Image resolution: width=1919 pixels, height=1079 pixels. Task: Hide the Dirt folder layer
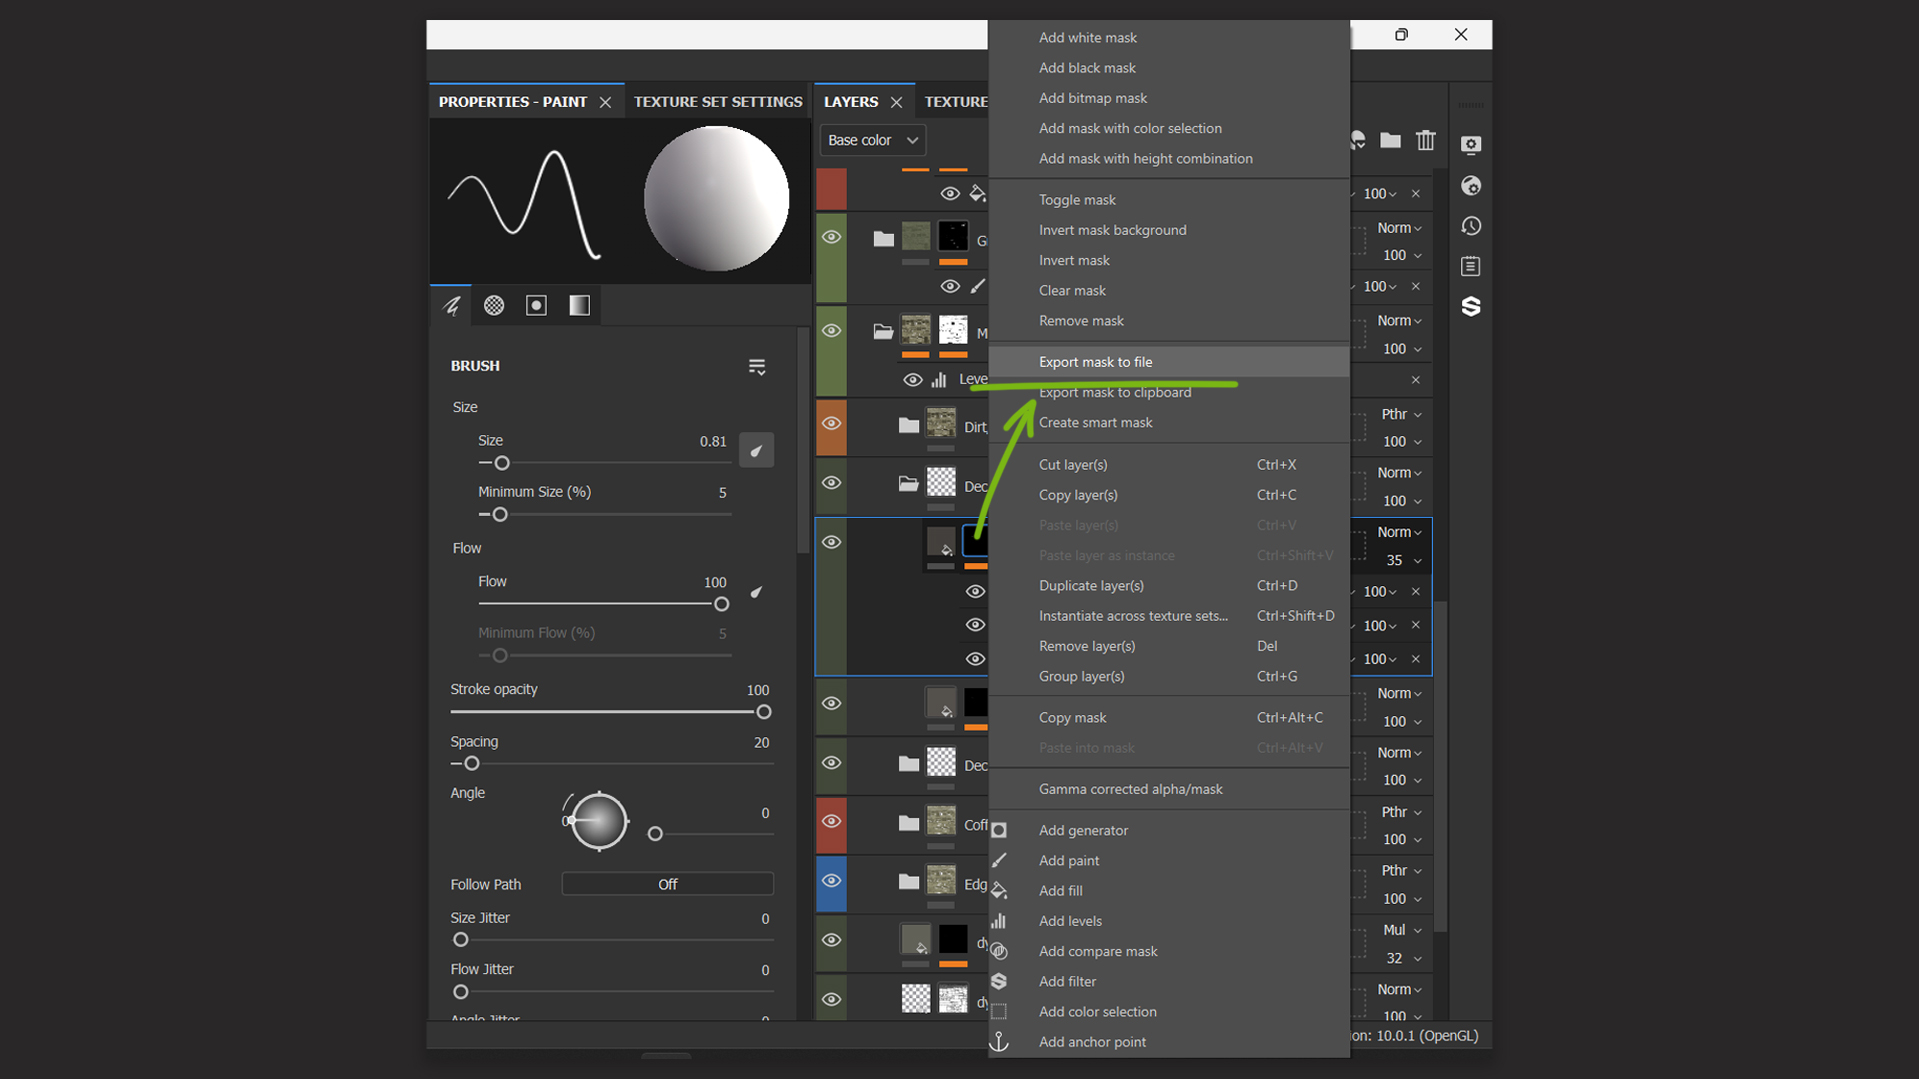coord(831,424)
